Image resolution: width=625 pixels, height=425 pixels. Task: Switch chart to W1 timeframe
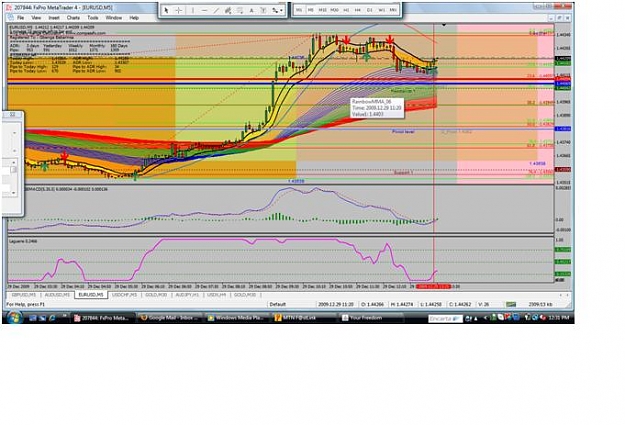(x=381, y=10)
